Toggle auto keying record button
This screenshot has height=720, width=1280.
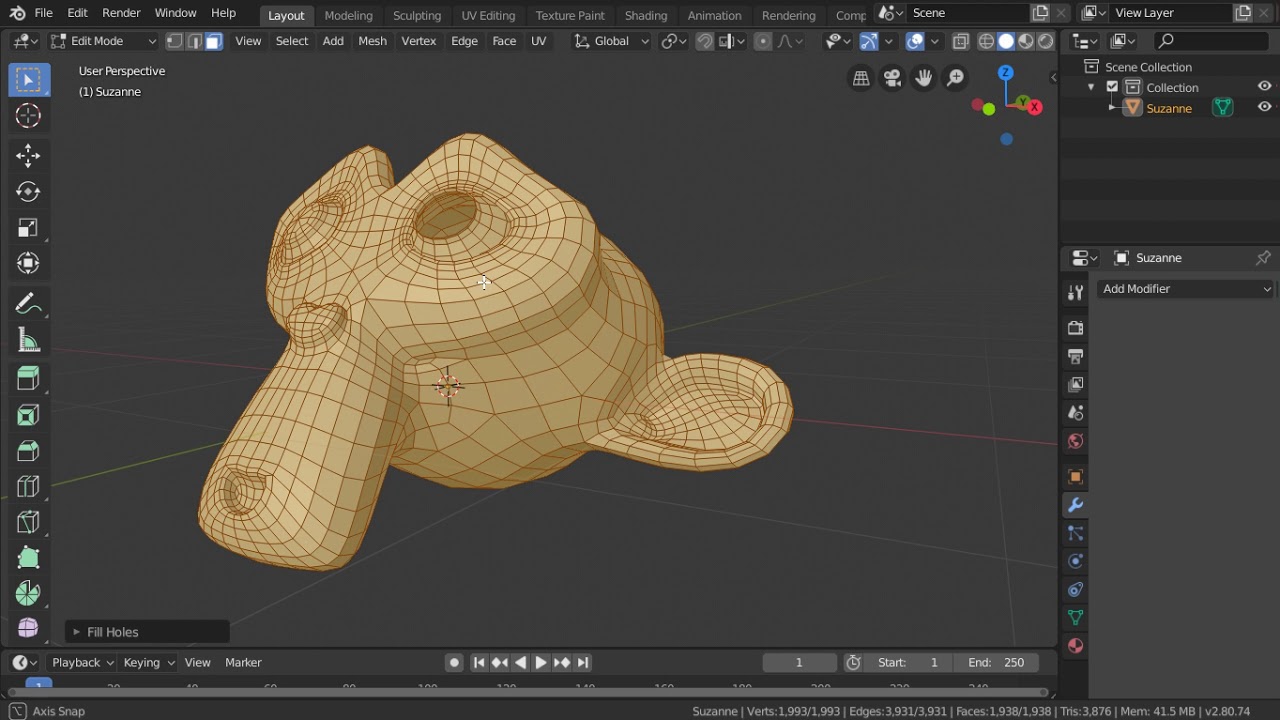[454, 662]
